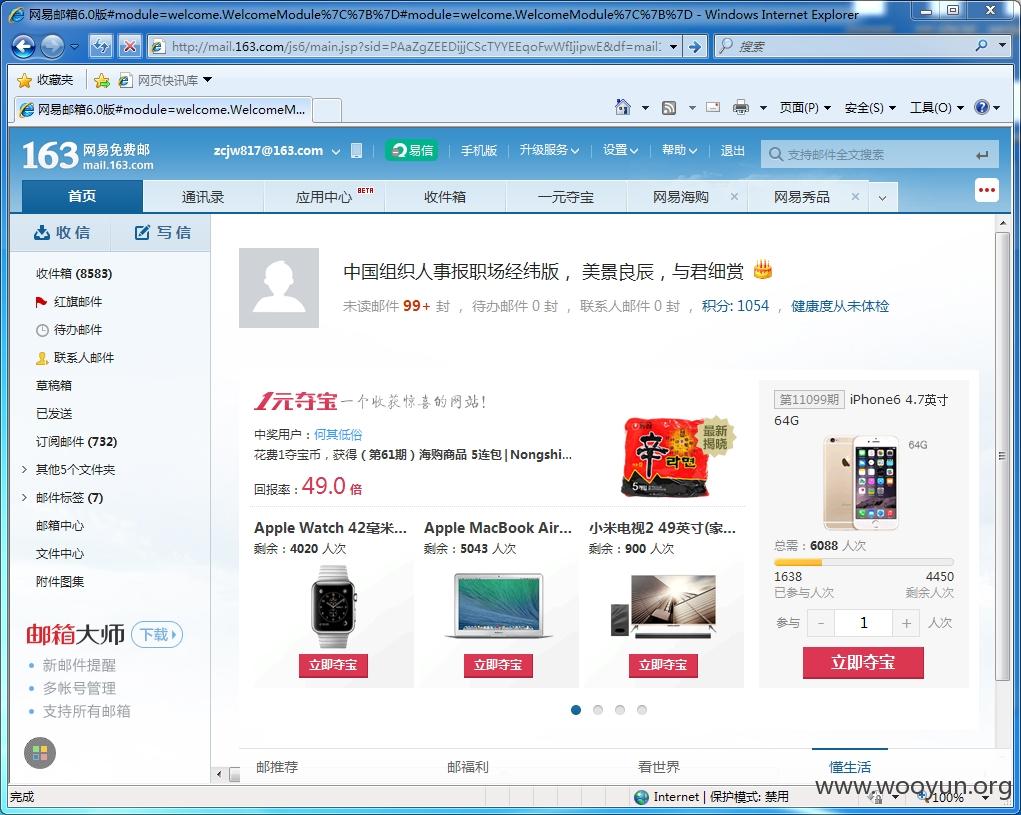Click the go arrow beside the address bar
This screenshot has height=815, width=1021.
pyautogui.click(x=695, y=46)
